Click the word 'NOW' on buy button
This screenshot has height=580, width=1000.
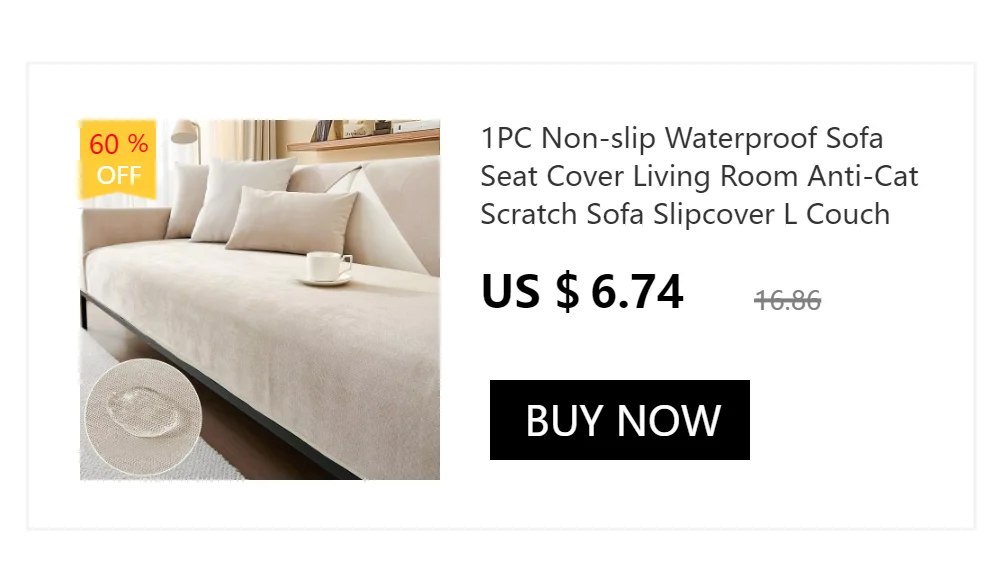[669, 420]
